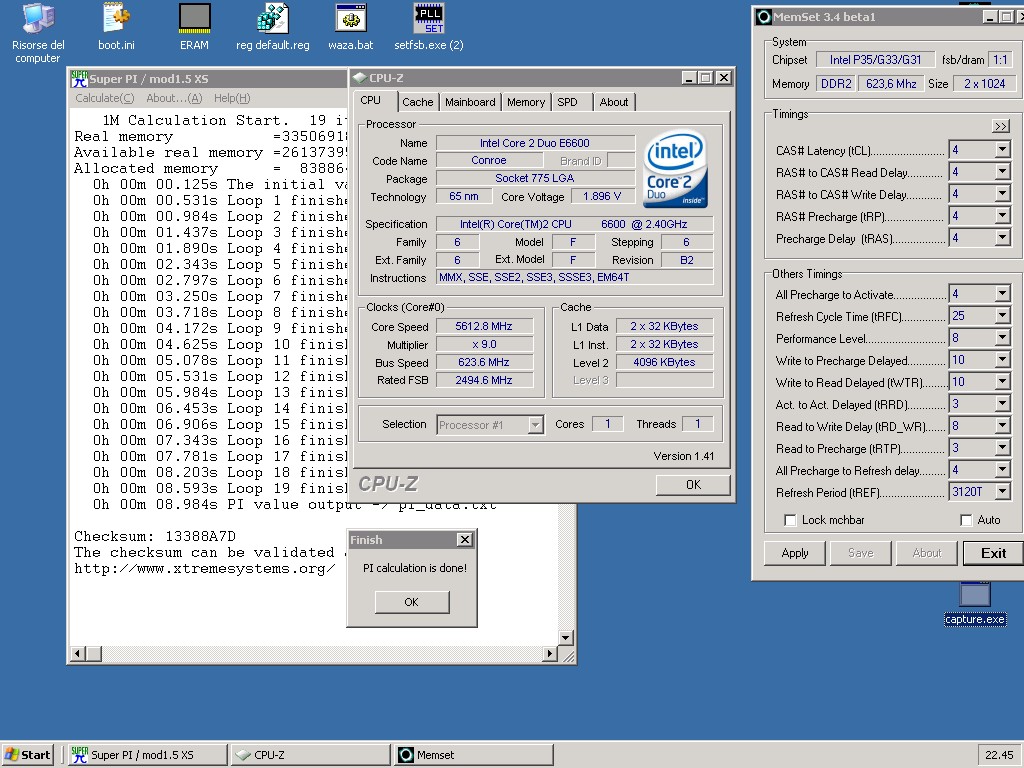Open All Precharge to Activate dropdown
The width and height of the screenshot is (1024, 768).
(1002, 294)
